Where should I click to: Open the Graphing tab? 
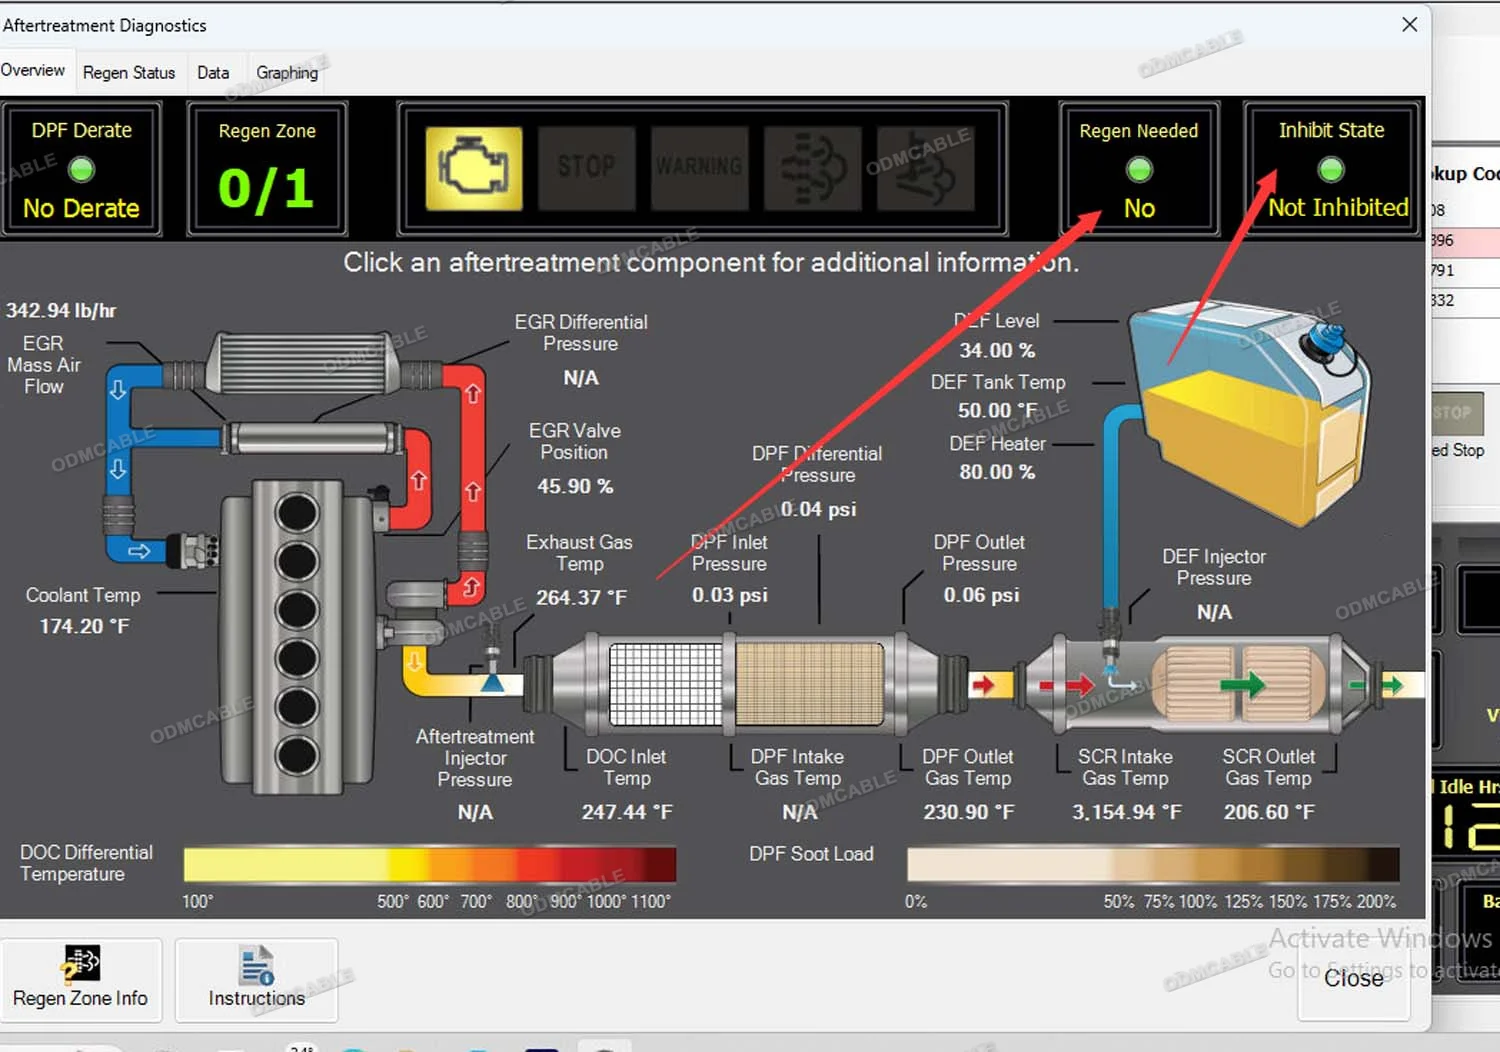287,73
